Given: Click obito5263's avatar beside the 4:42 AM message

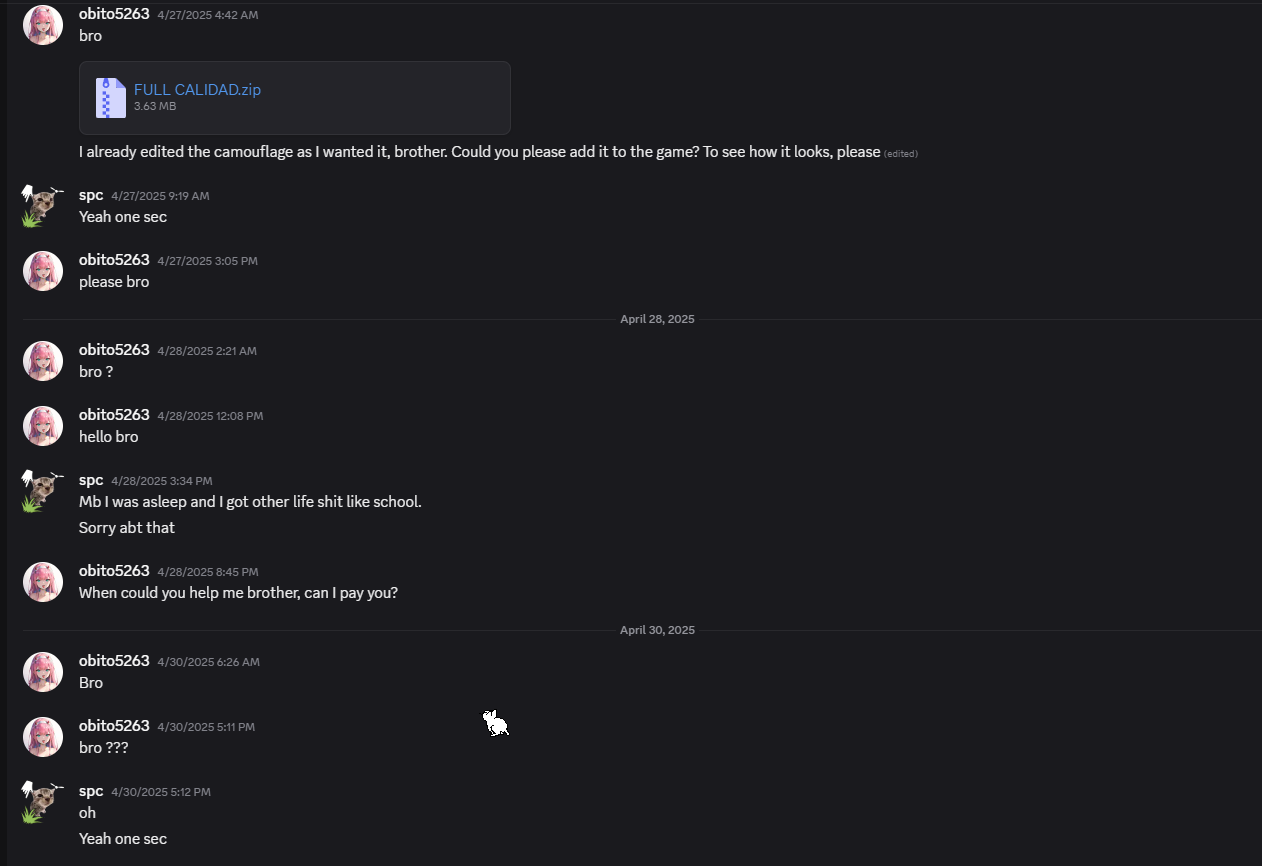Looking at the screenshot, I should point(43,25).
